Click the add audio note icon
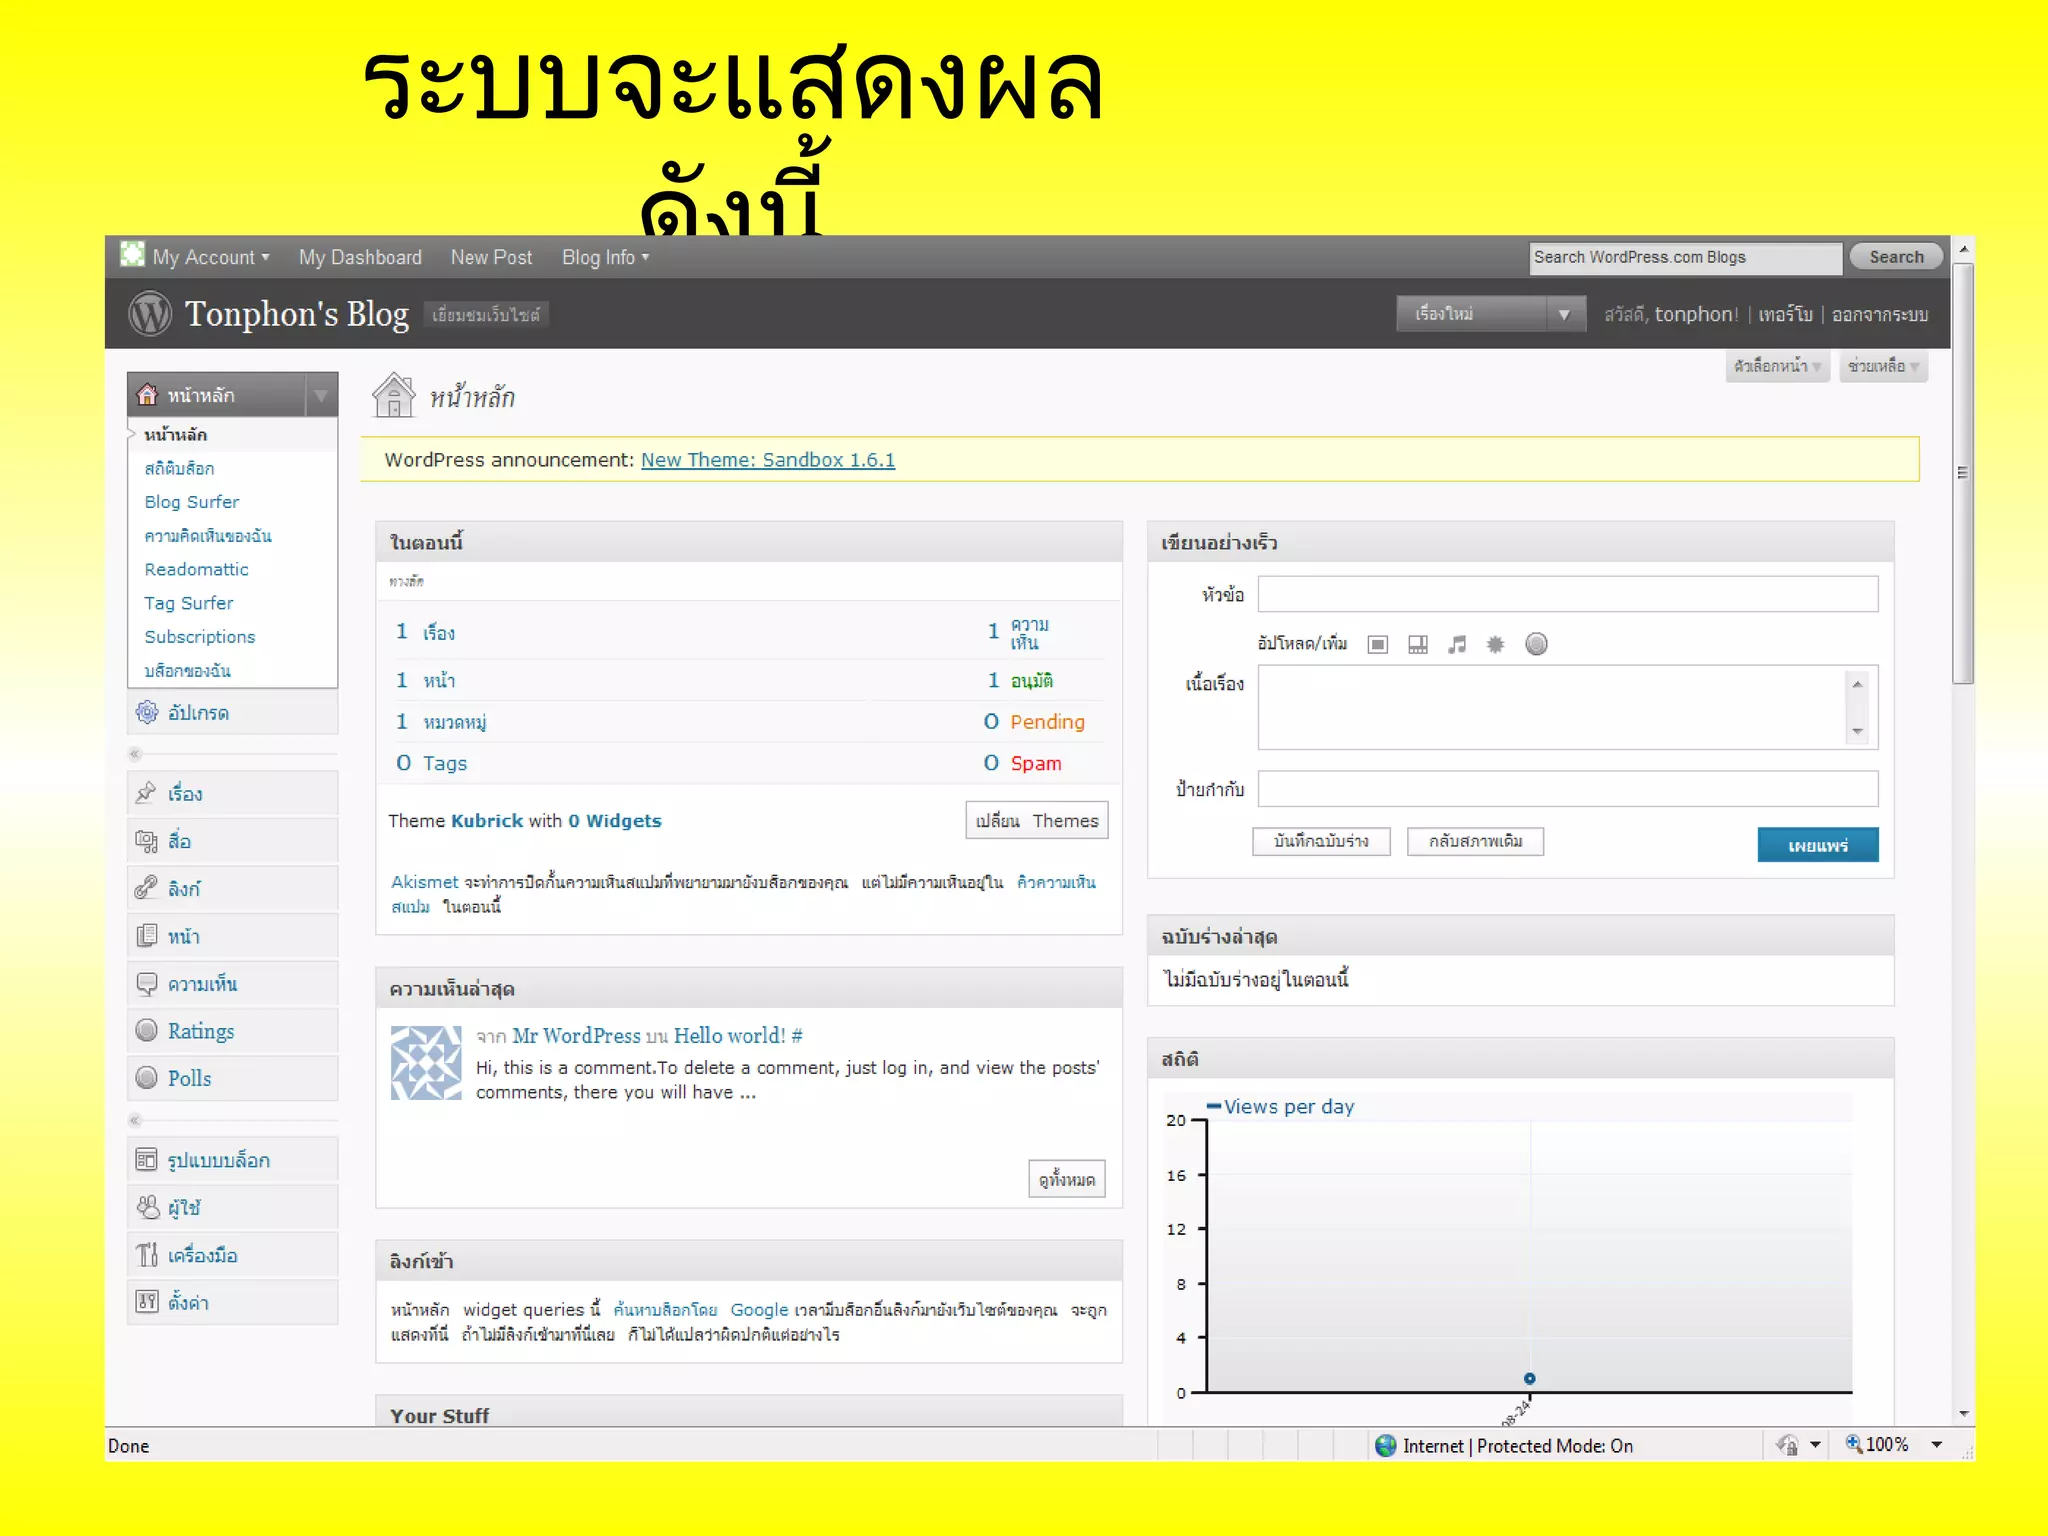This screenshot has height=1536, width=2048. point(1457,644)
